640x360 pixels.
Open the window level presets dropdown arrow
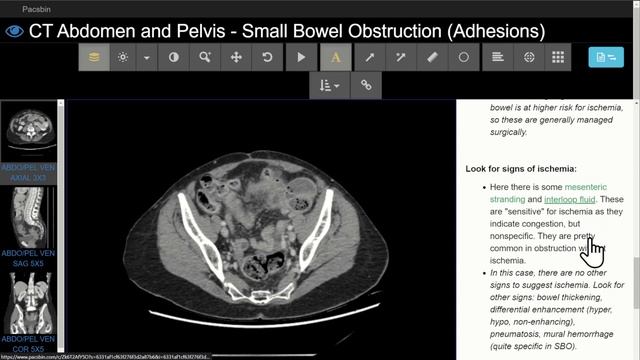tap(147, 57)
